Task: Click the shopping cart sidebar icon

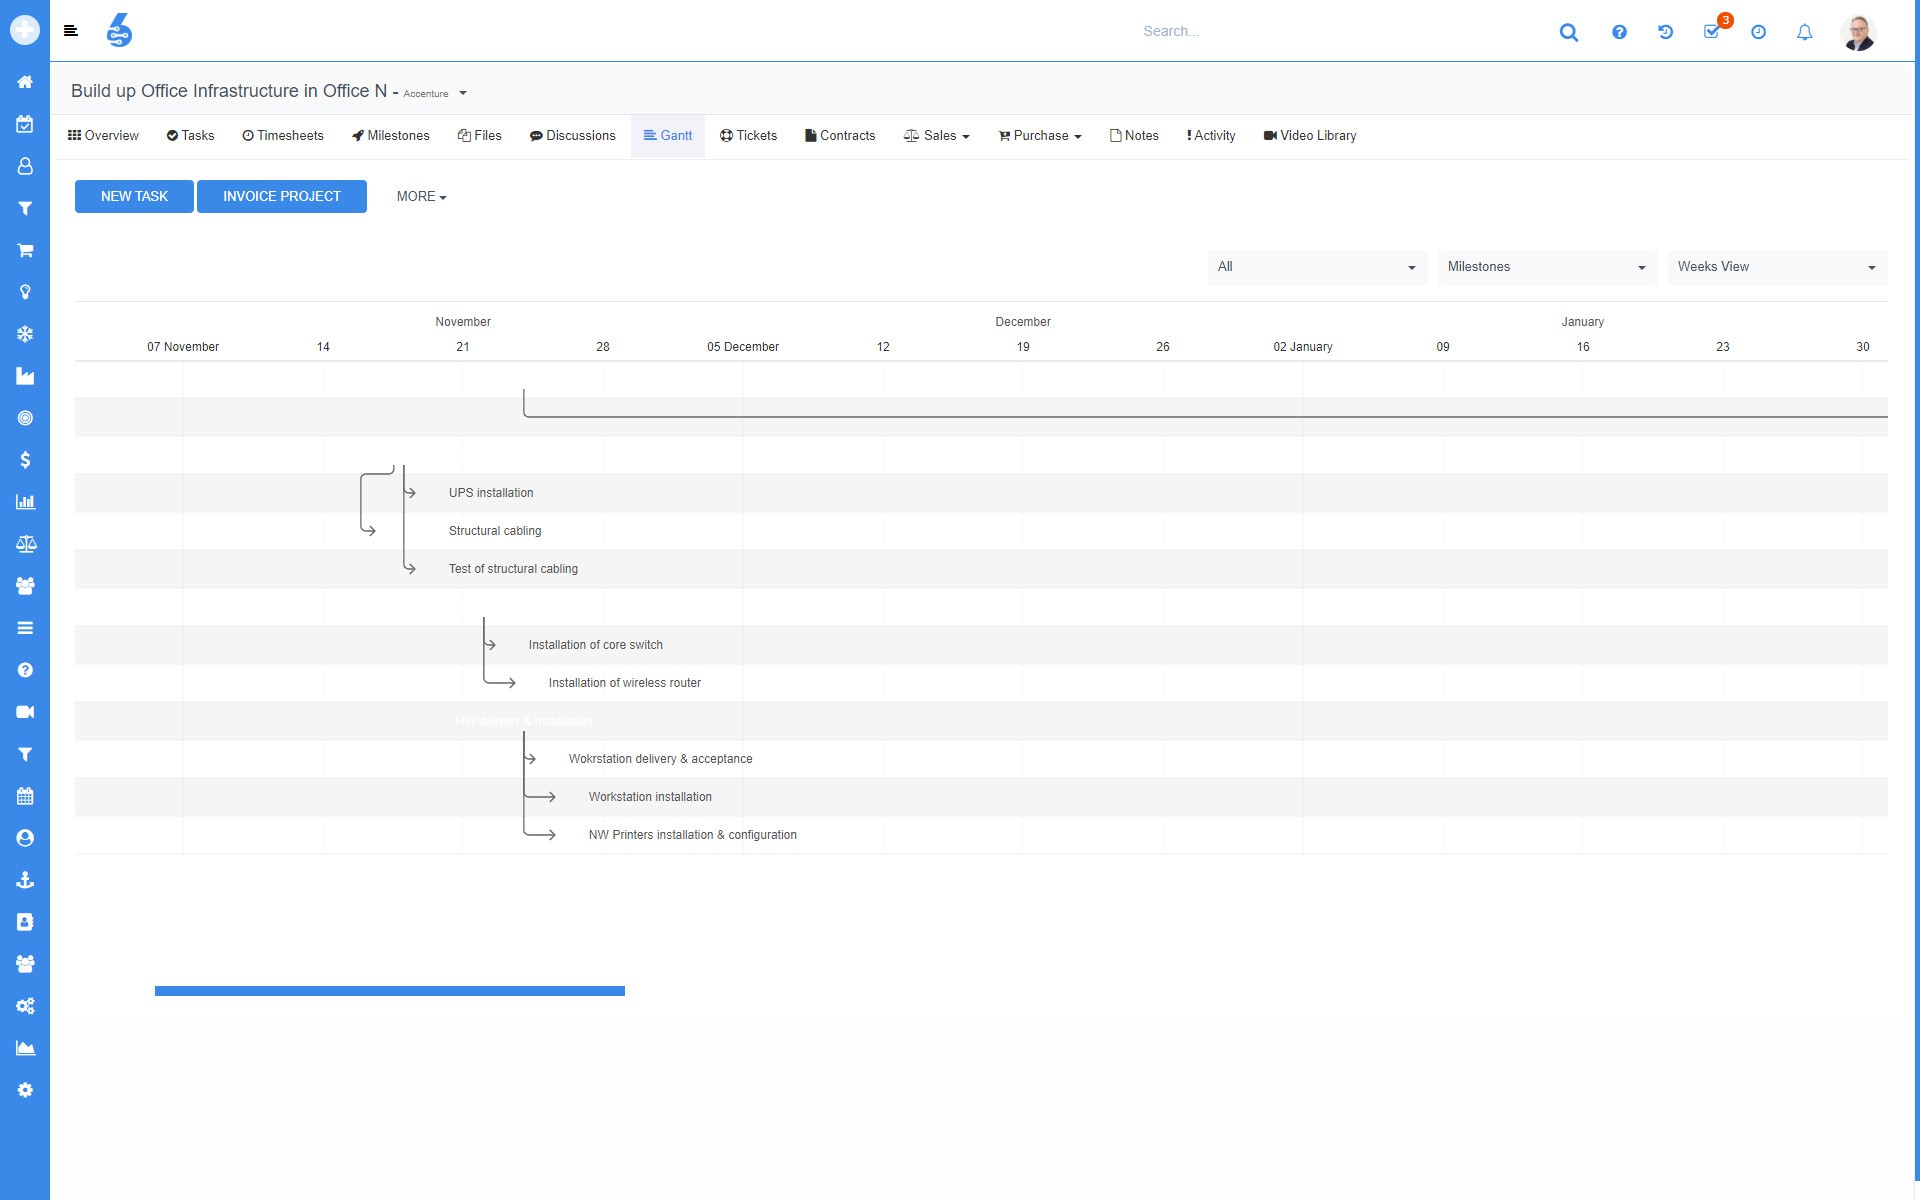Action: [x=25, y=250]
